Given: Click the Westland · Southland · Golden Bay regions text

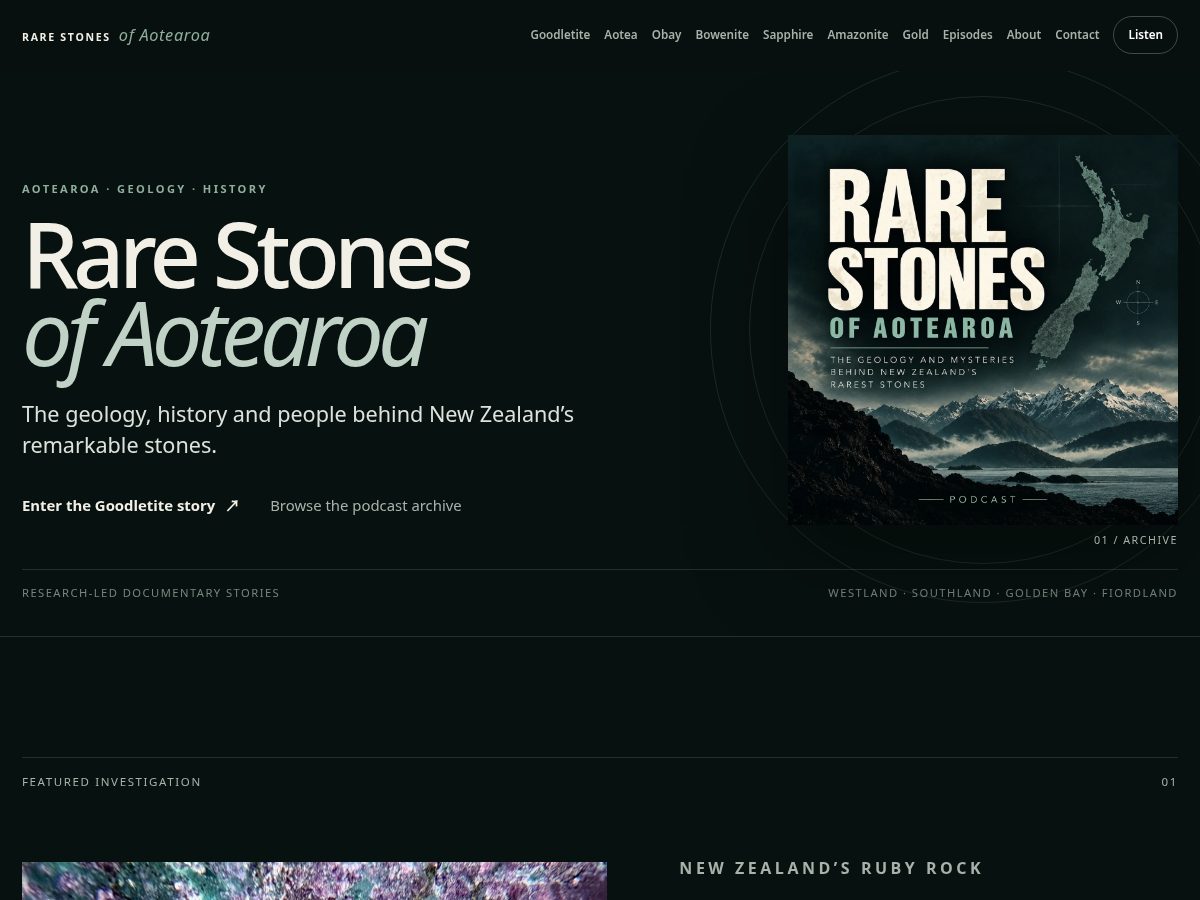Looking at the screenshot, I should (1002, 593).
